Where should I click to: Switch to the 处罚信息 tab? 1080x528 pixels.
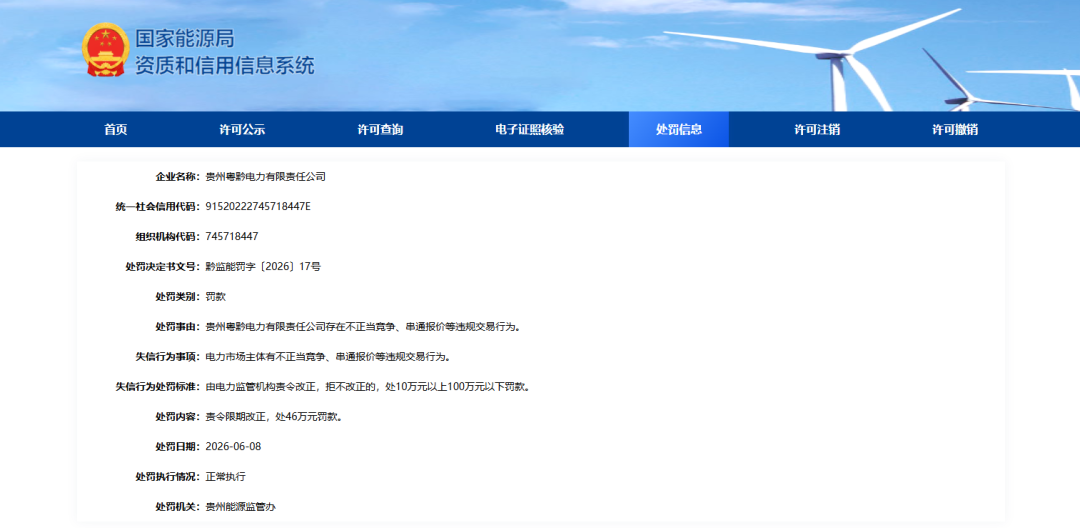point(679,129)
